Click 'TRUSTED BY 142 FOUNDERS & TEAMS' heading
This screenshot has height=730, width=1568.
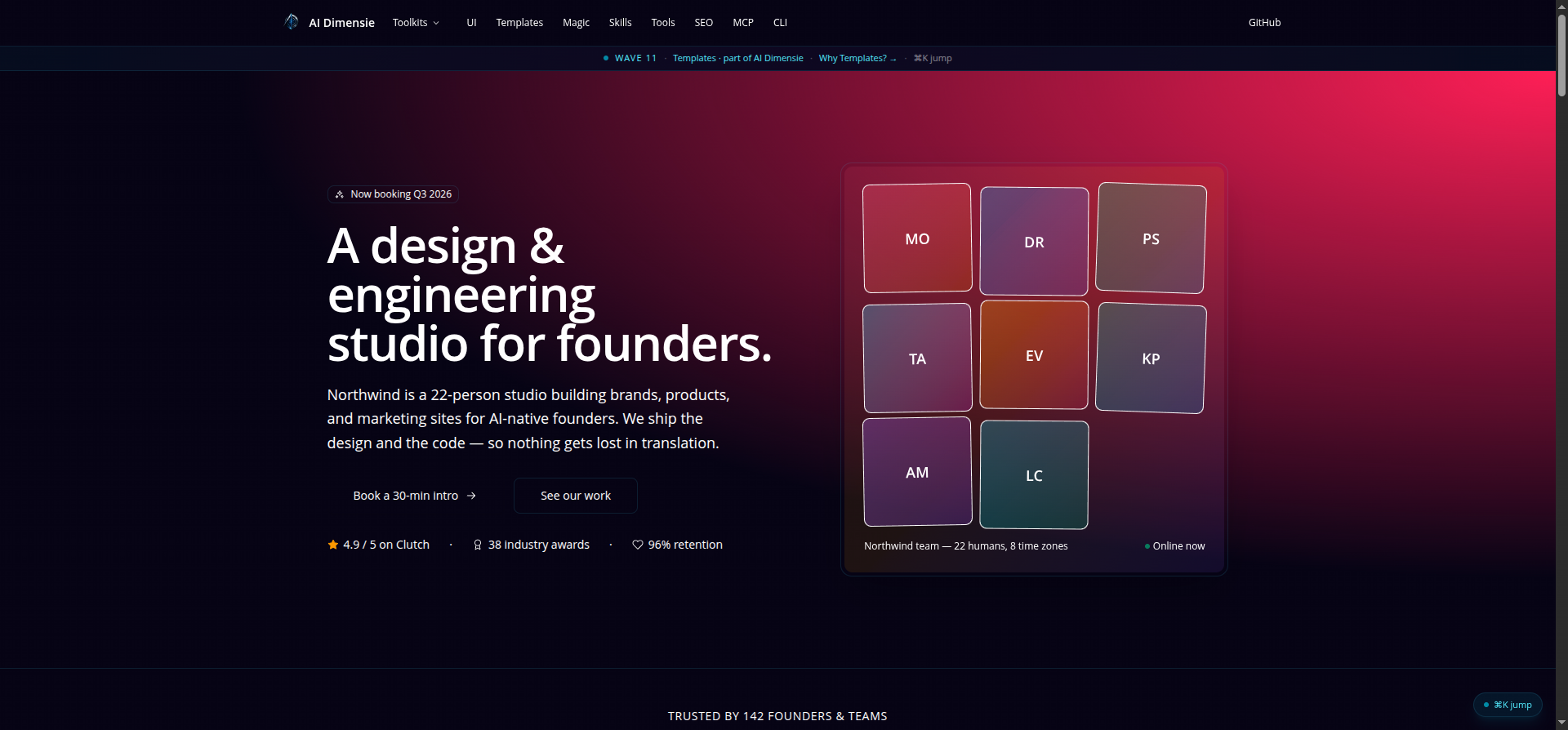pyautogui.click(x=777, y=716)
